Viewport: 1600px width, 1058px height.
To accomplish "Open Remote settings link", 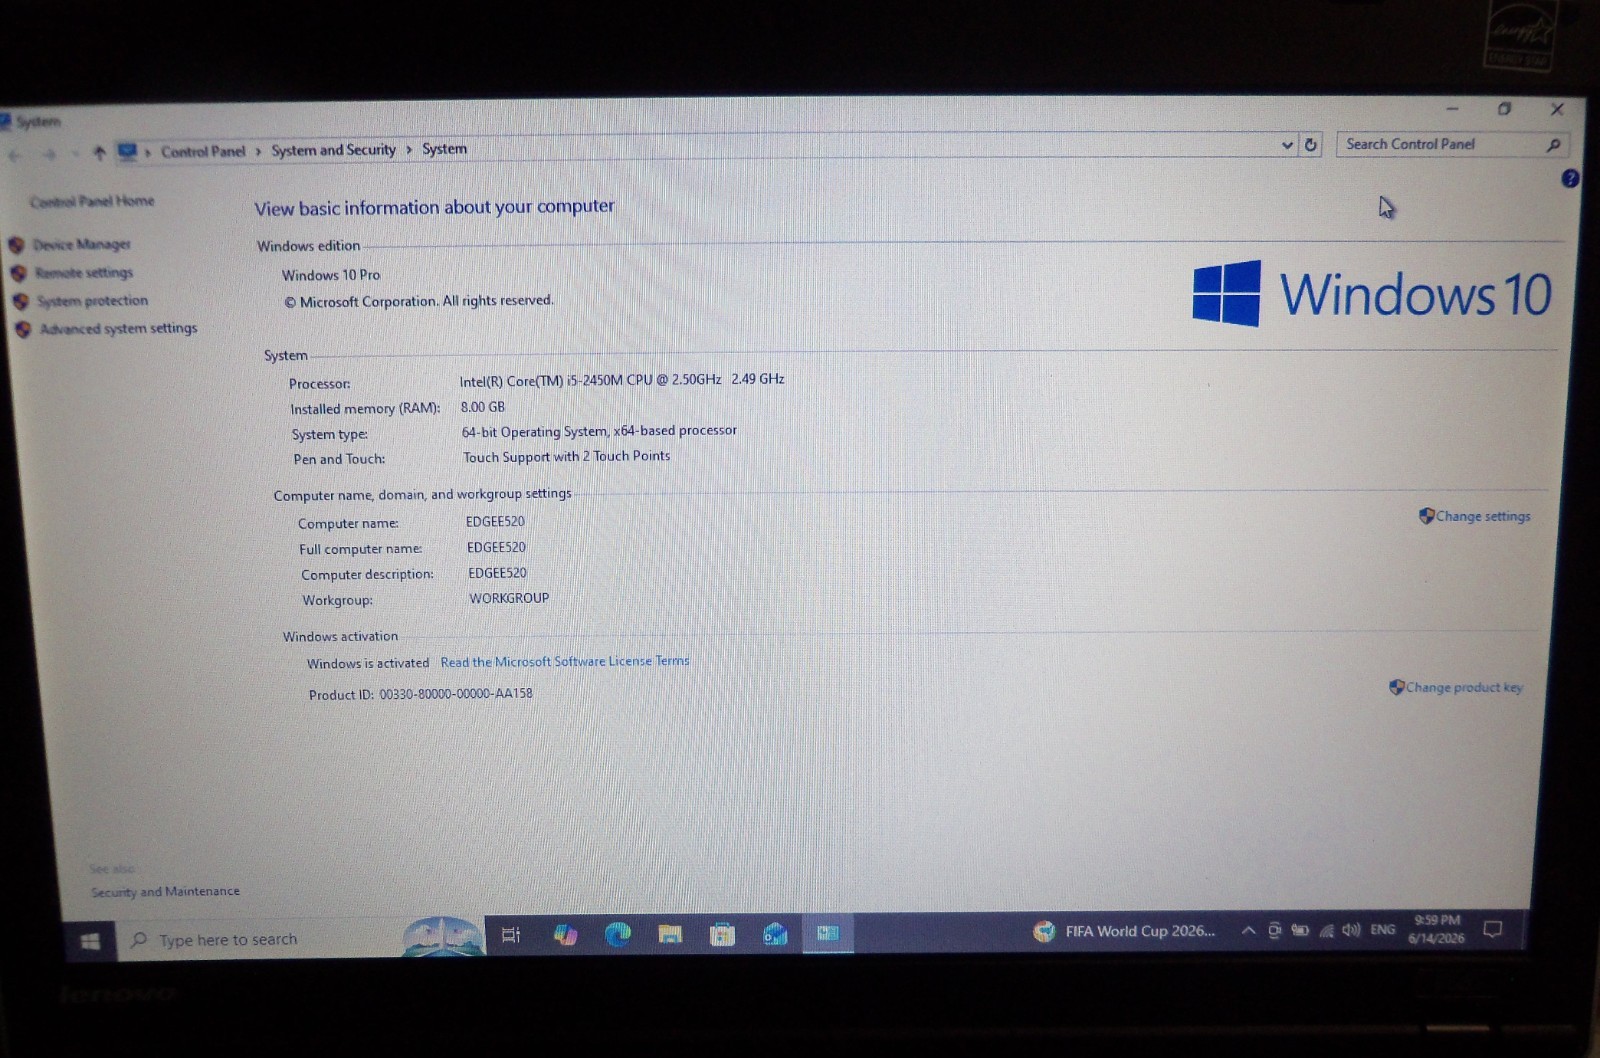I will pos(83,272).
